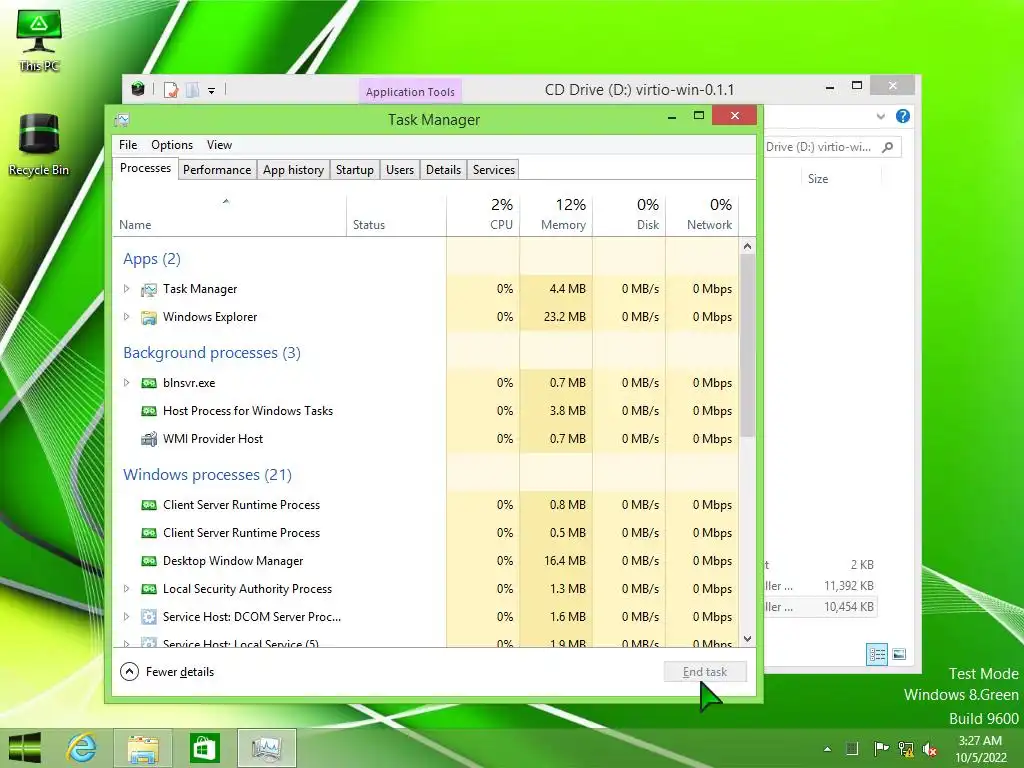
Task: Select the 10,454 KB file row in Explorer
Action: pyautogui.click(x=820, y=607)
